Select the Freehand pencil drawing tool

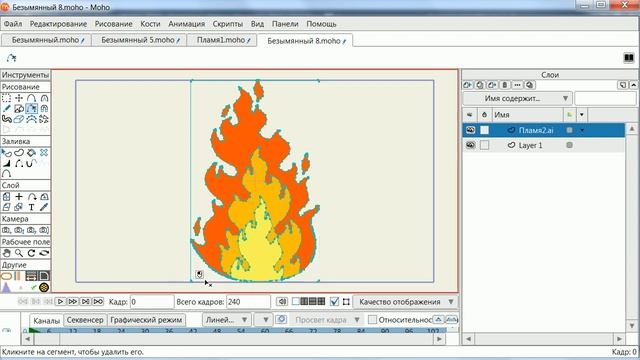pyautogui.click(x=7, y=109)
